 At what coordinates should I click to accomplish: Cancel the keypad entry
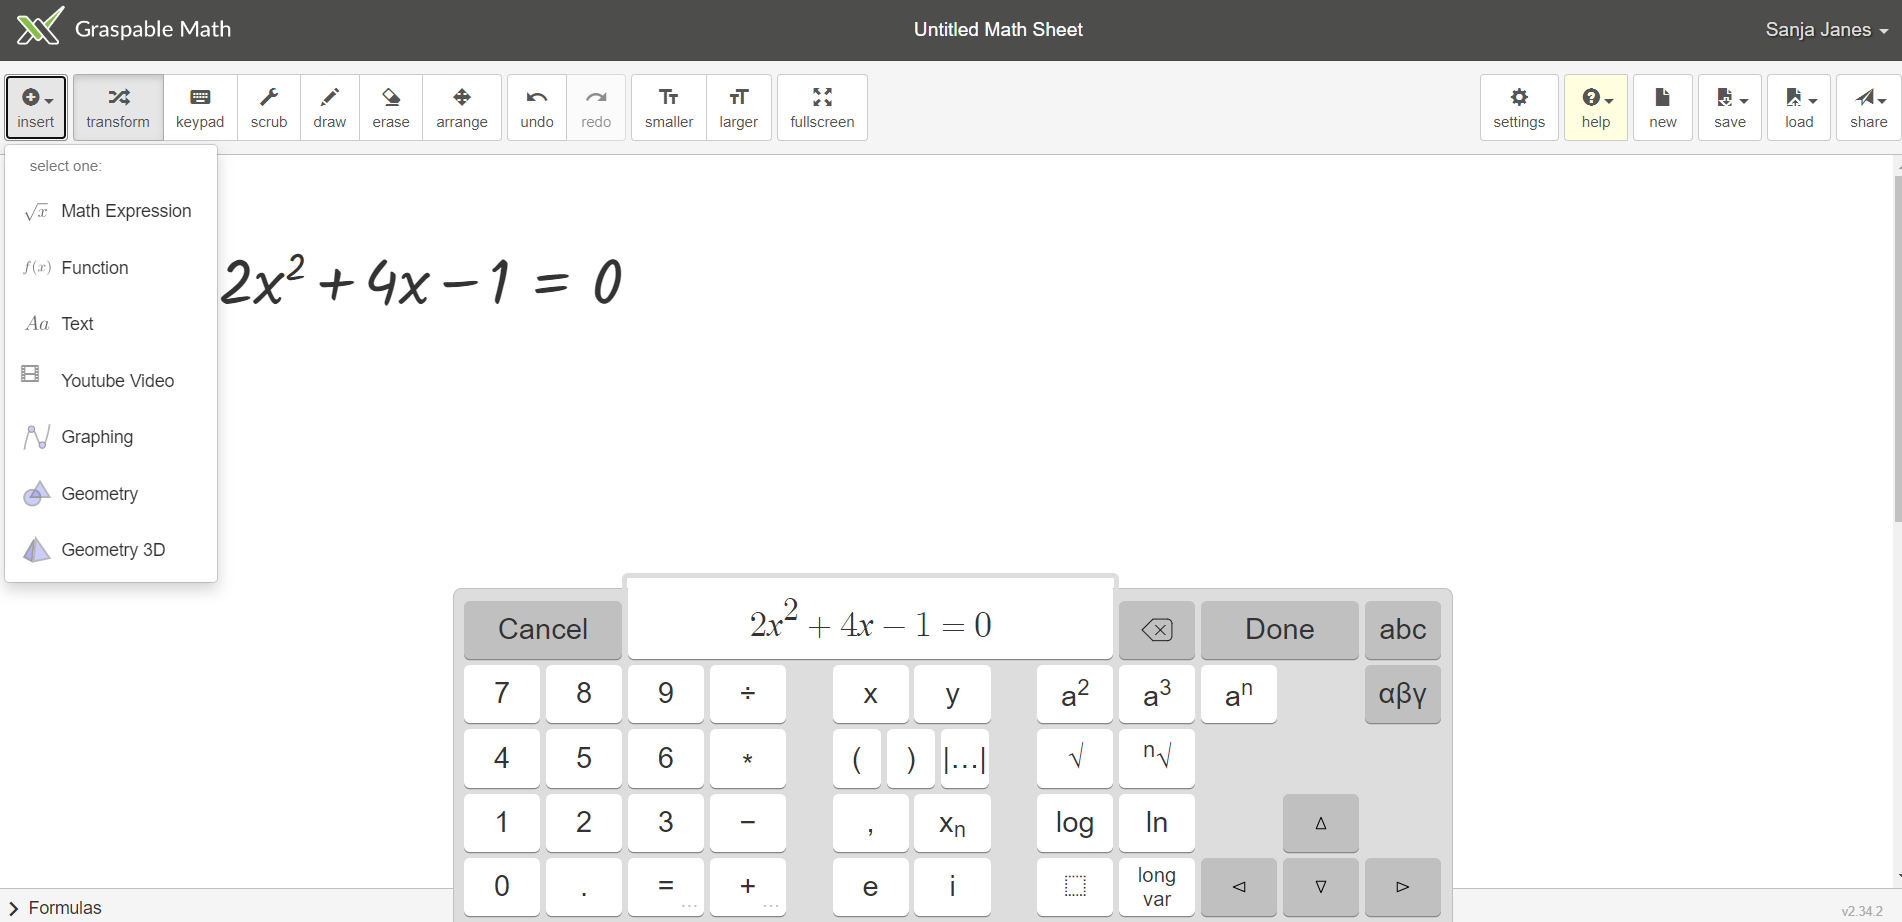point(542,629)
